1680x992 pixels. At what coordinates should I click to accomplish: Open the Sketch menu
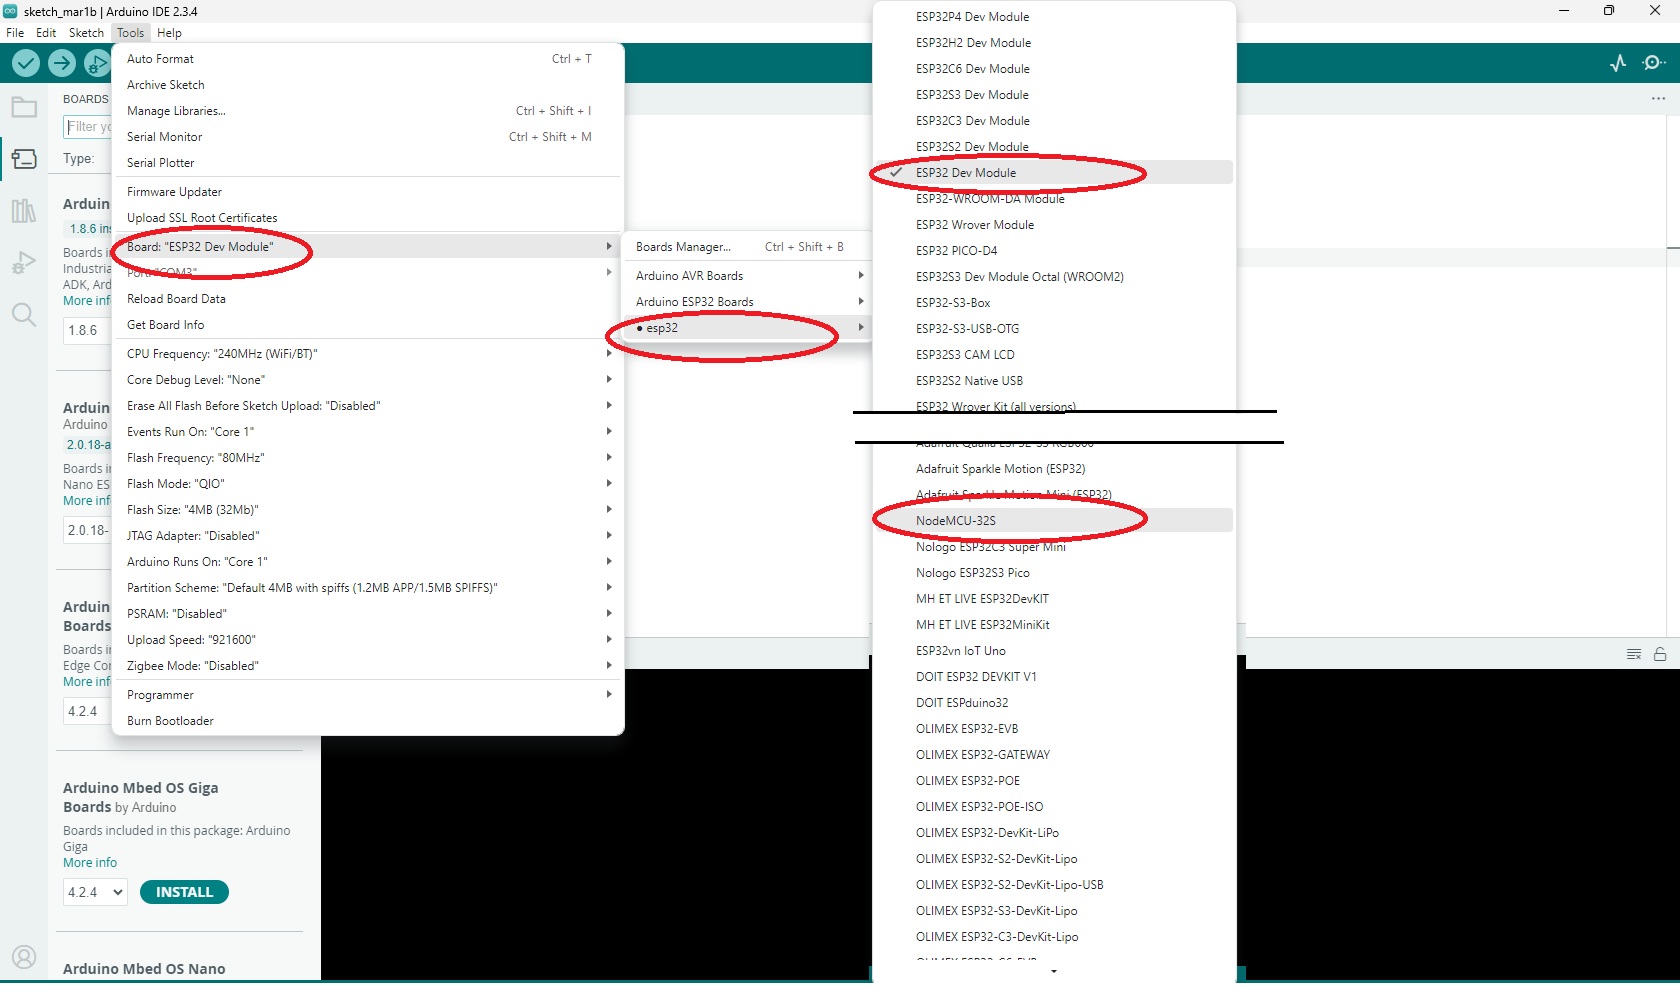click(x=86, y=33)
